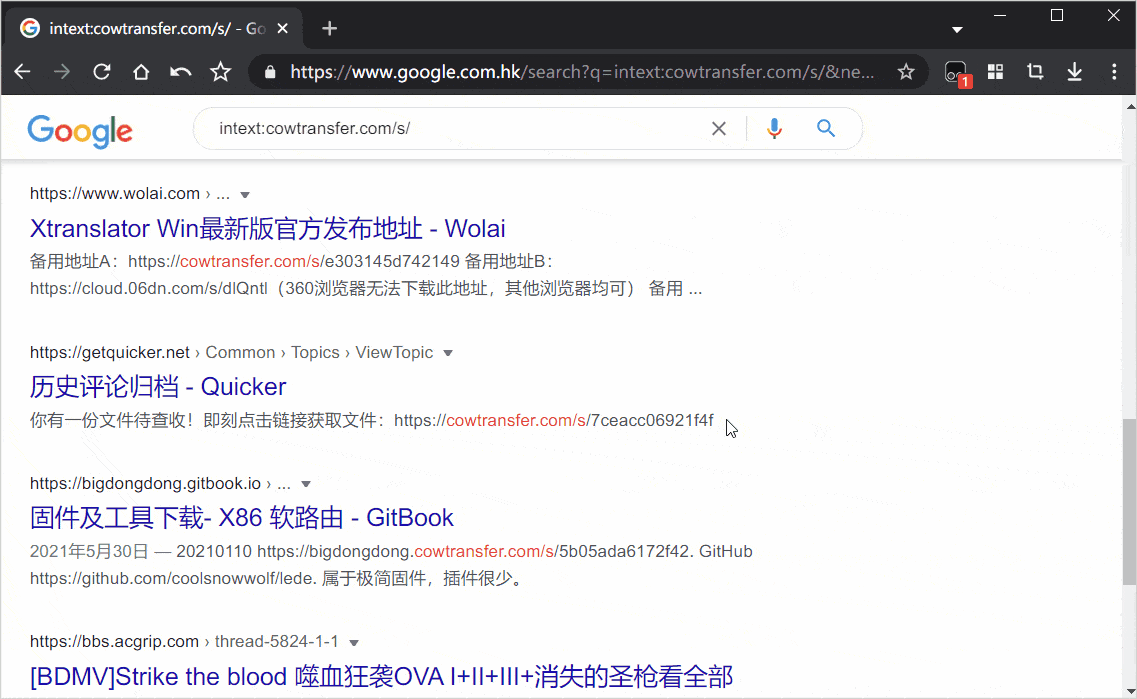Start voice search with microphone icon
Image resolution: width=1137 pixels, height=699 pixels.
774,128
